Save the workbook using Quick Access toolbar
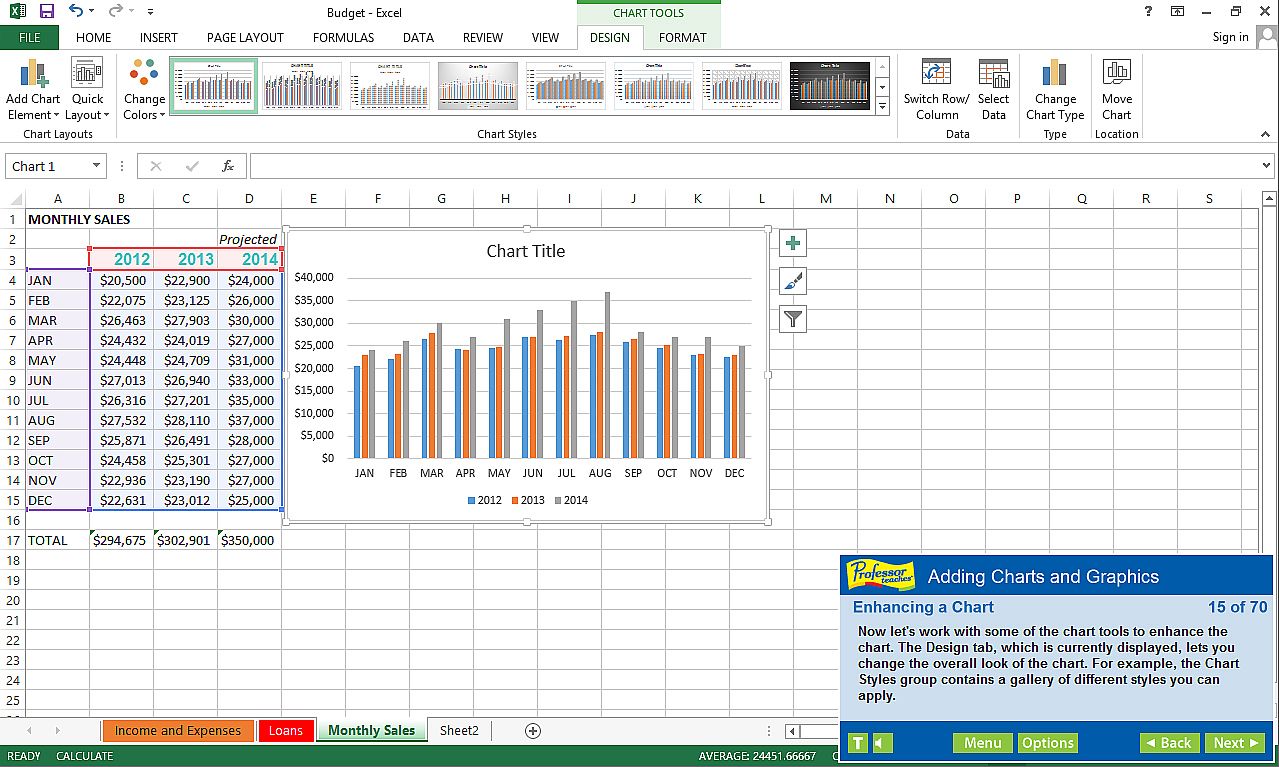The height and width of the screenshot is (767, 1279). coord(46,11)
